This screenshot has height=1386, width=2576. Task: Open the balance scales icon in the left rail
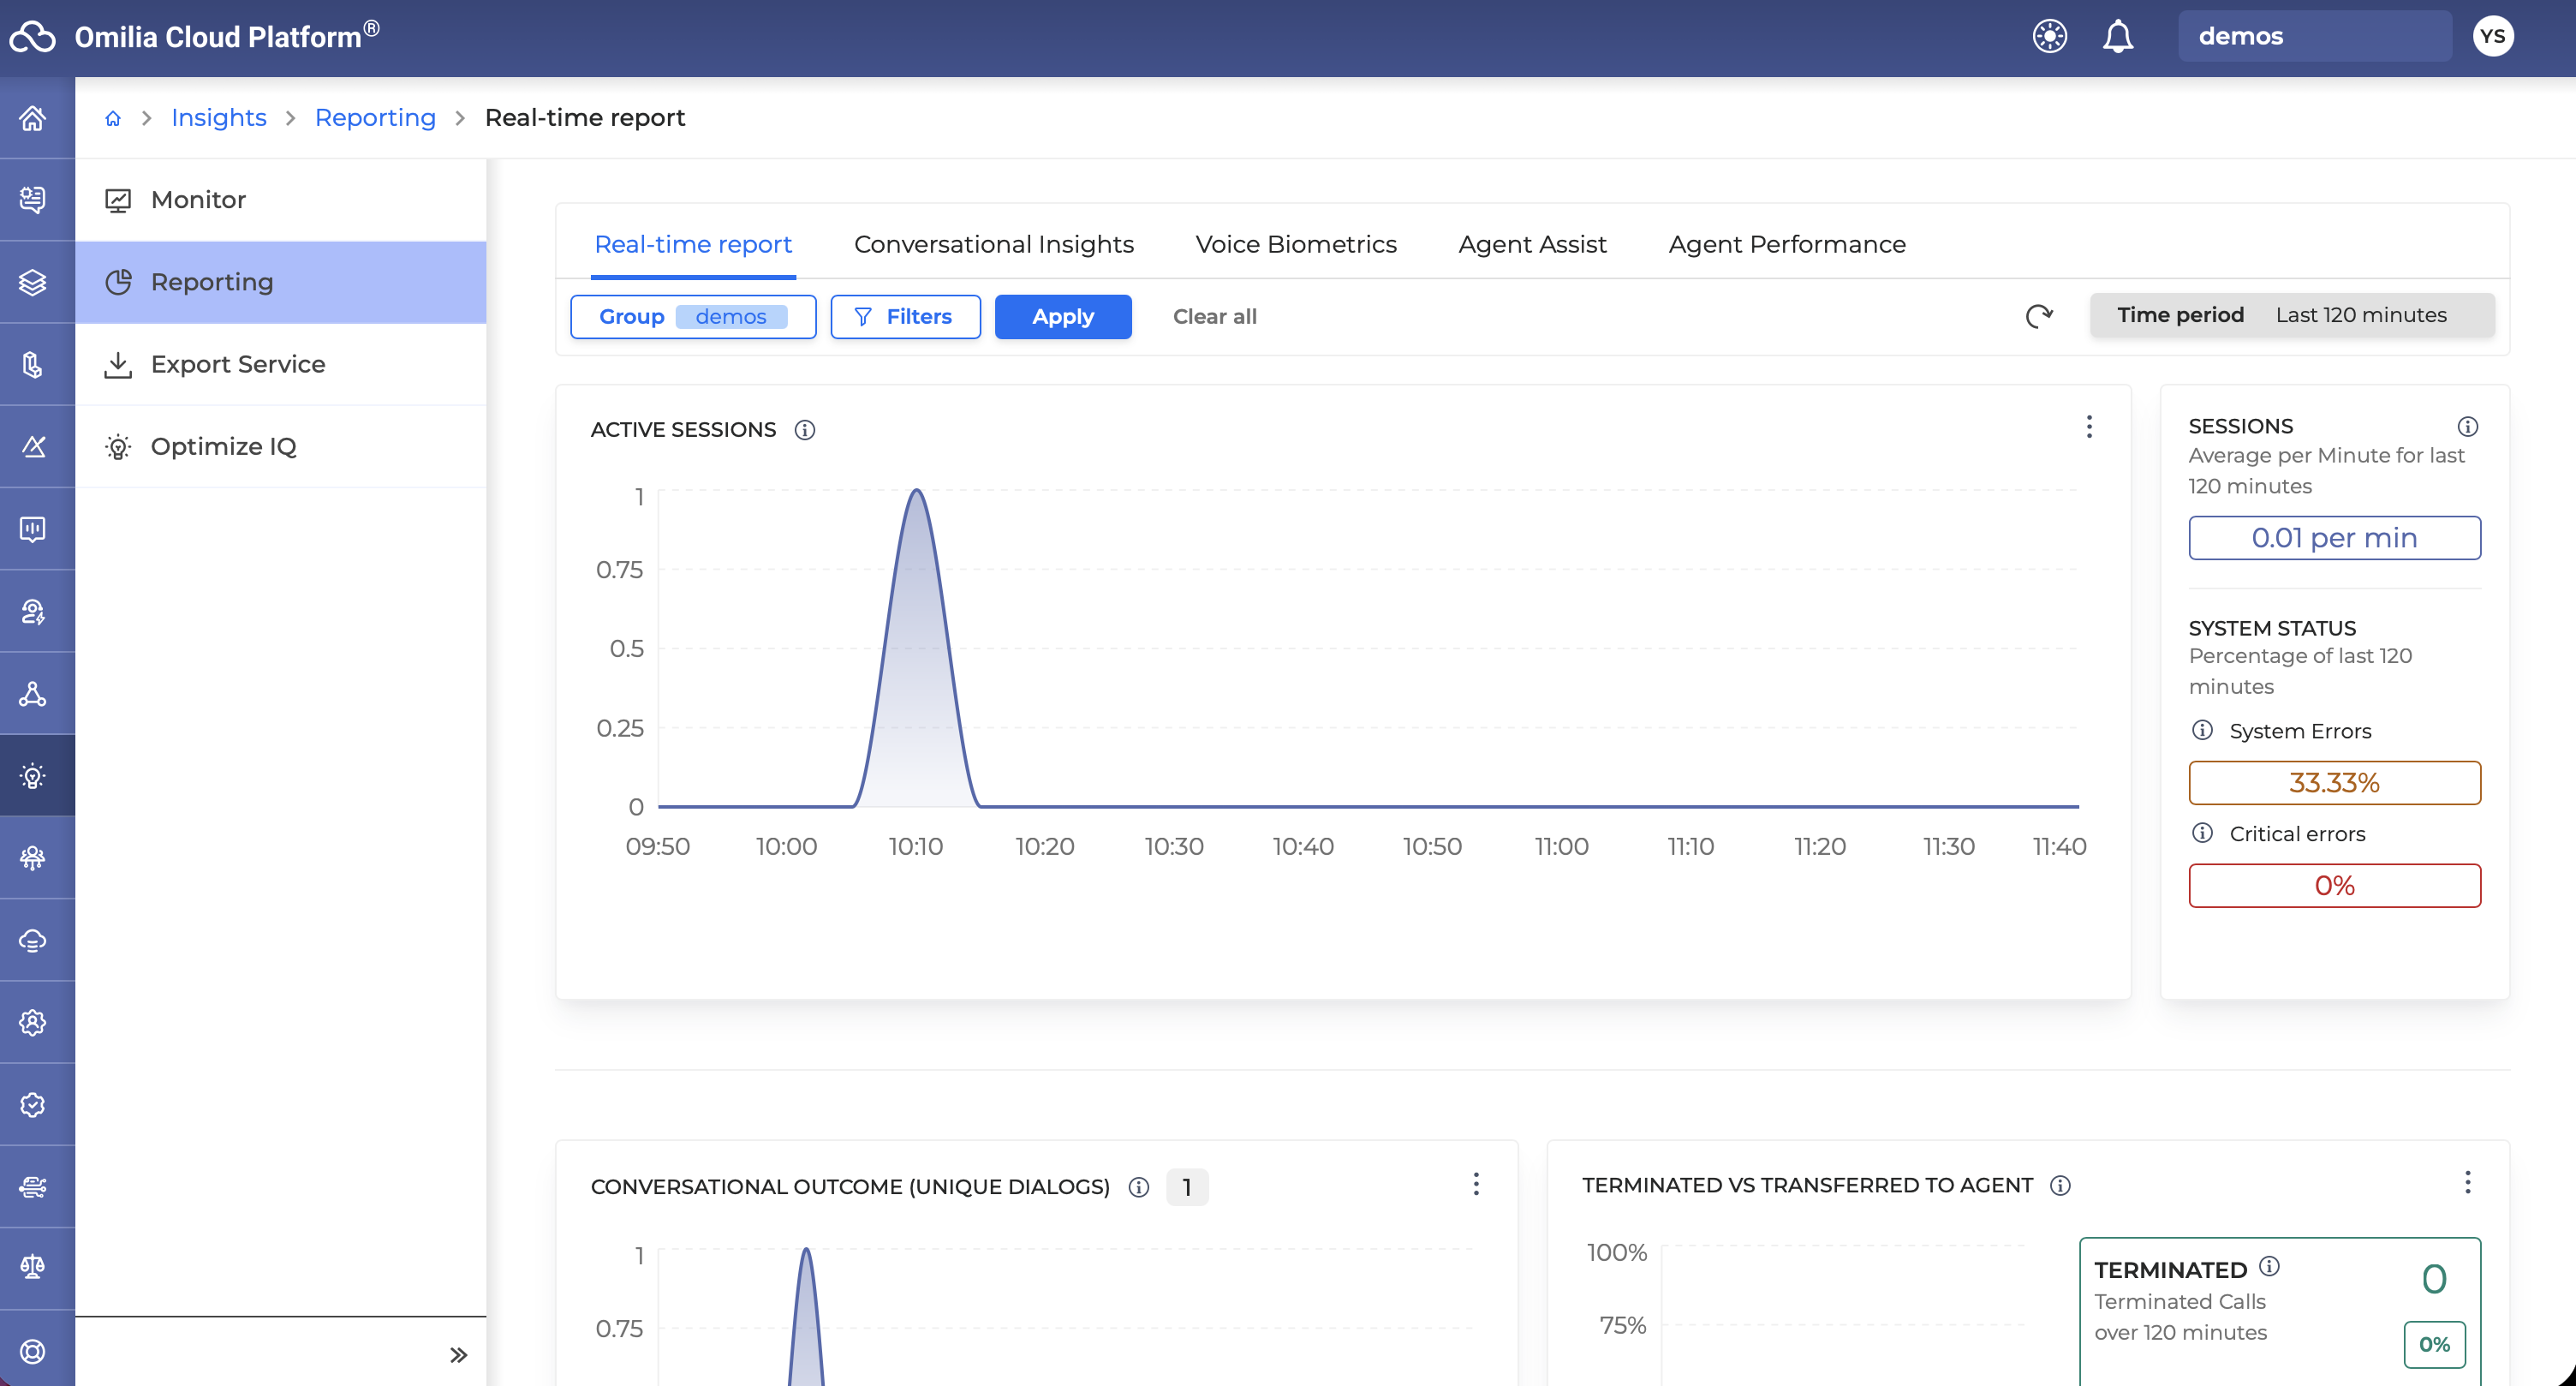pyautogui.click(x=33, y=1267)
